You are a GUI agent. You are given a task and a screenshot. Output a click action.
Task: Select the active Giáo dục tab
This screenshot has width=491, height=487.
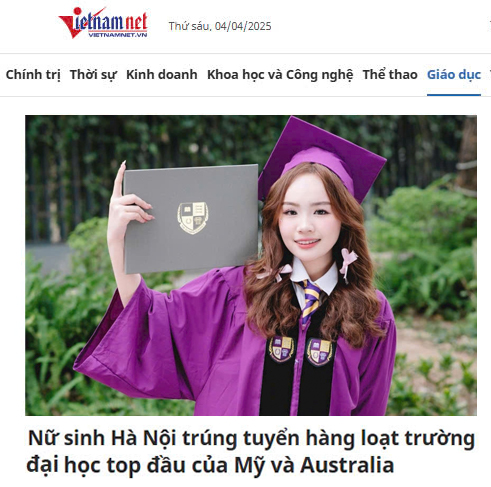454,75
